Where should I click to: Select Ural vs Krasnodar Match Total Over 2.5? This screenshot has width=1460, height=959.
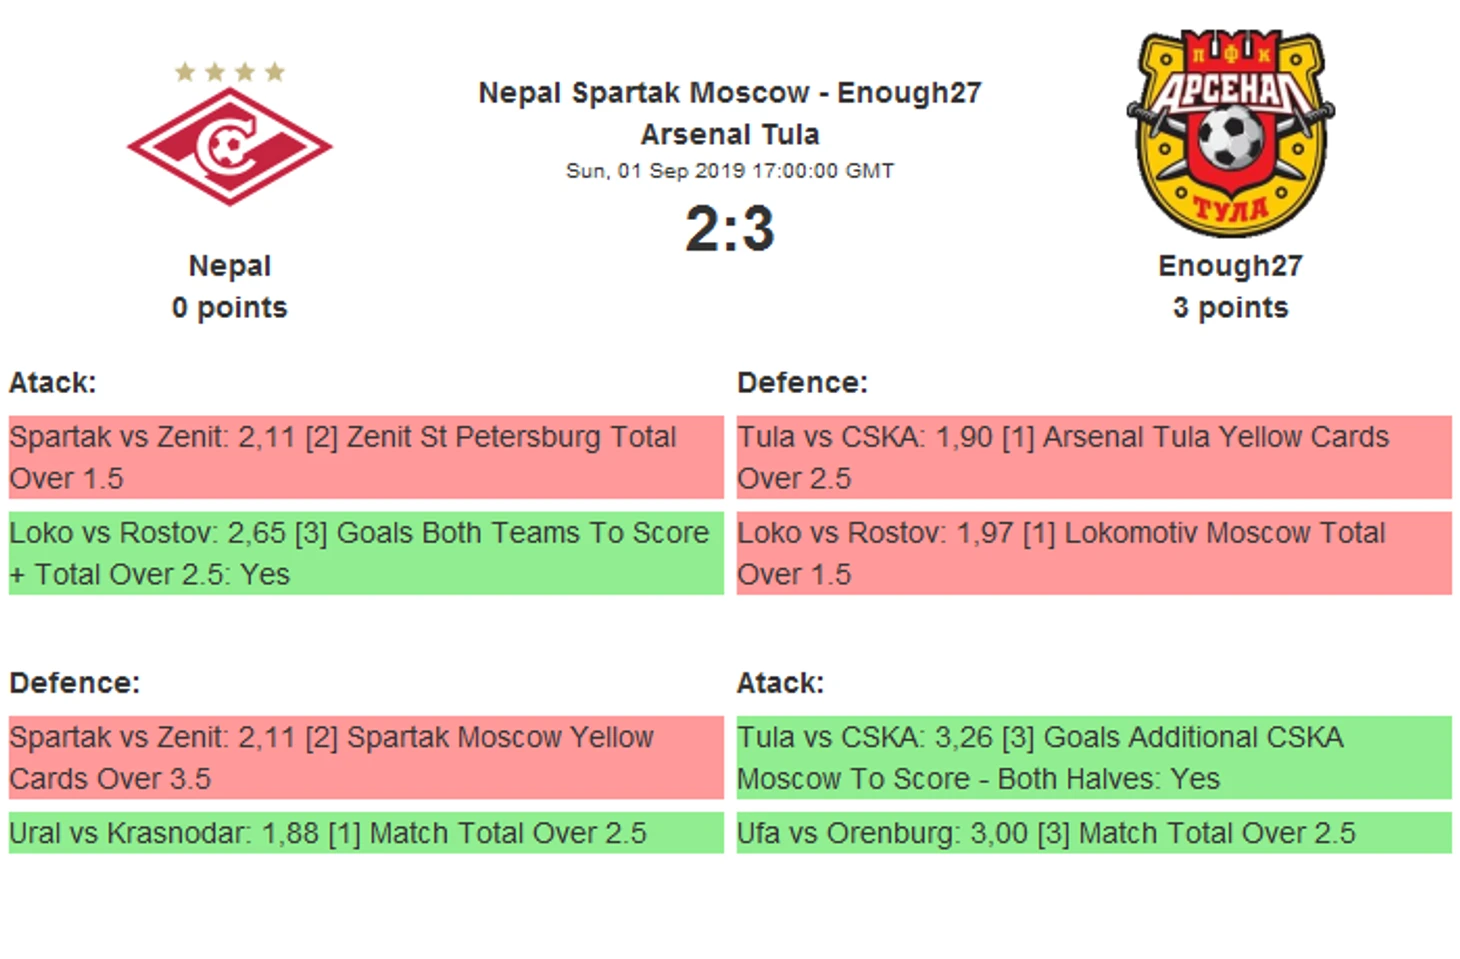click(x=366, y=833)
